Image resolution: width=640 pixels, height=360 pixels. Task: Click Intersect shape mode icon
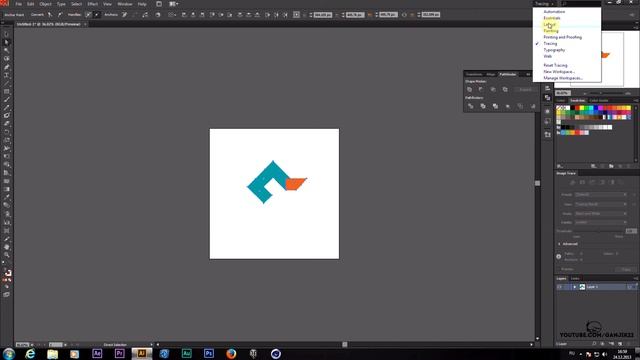[493, 89]
